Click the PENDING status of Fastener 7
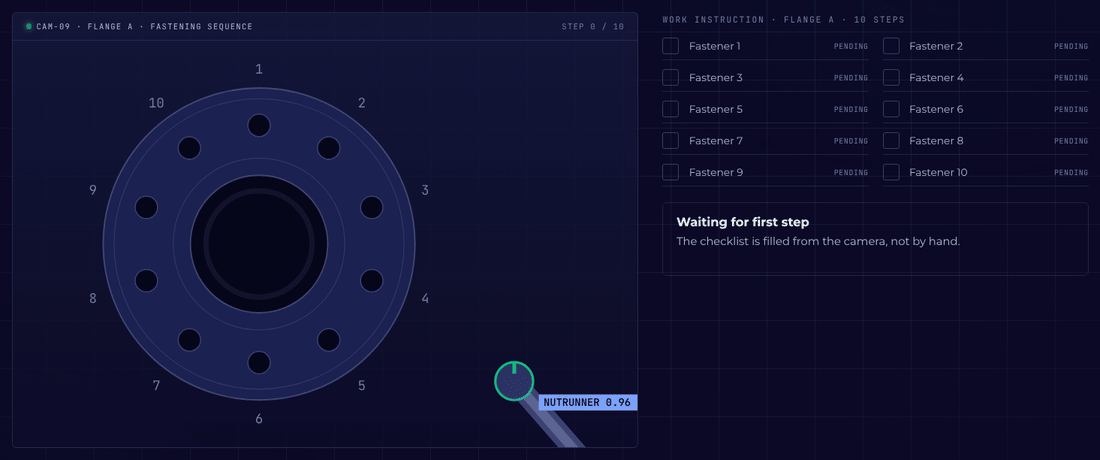 (851, 141)
